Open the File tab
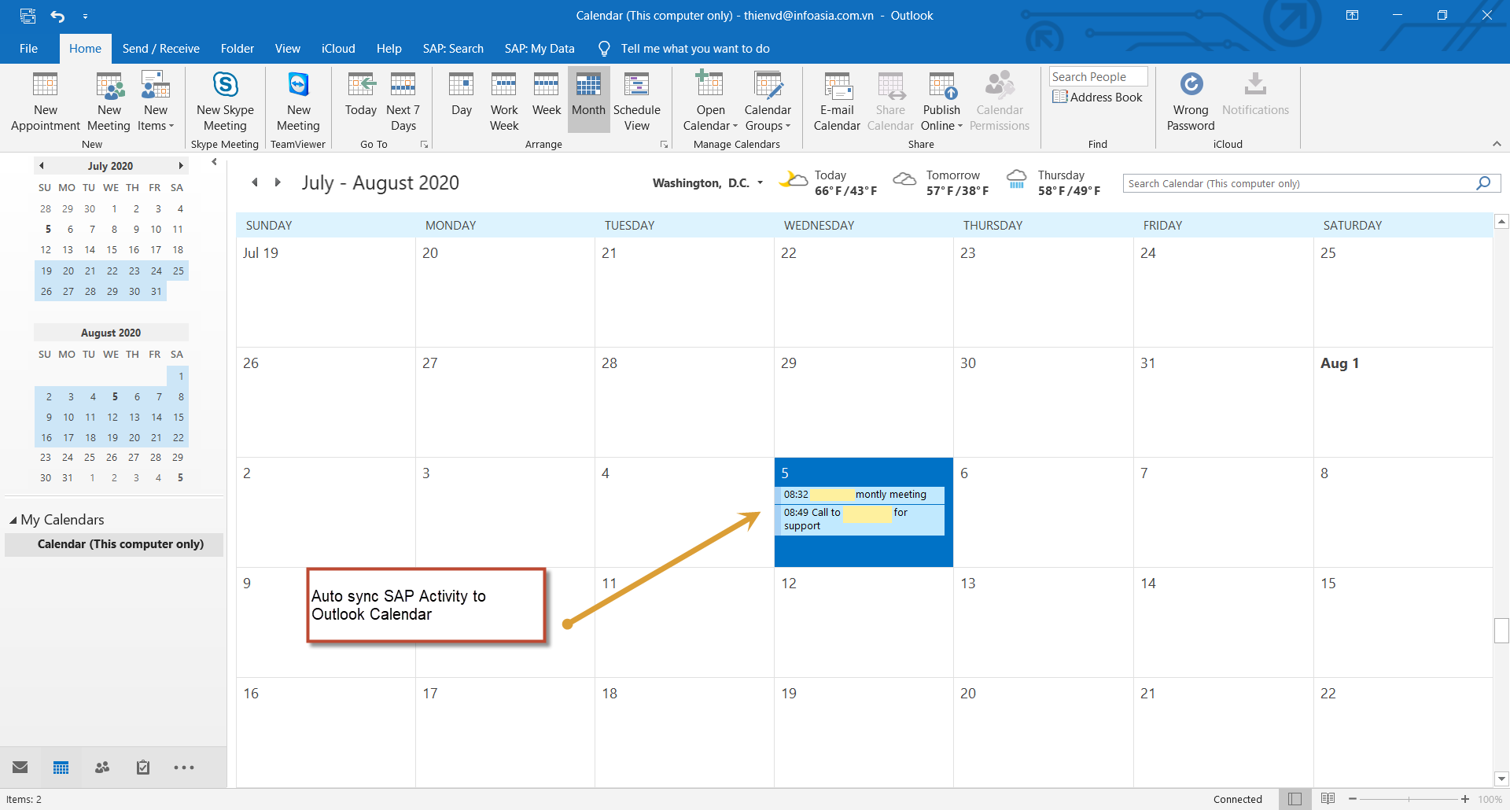The width and height of the screenshot is (1510, 810). (29, 48)
